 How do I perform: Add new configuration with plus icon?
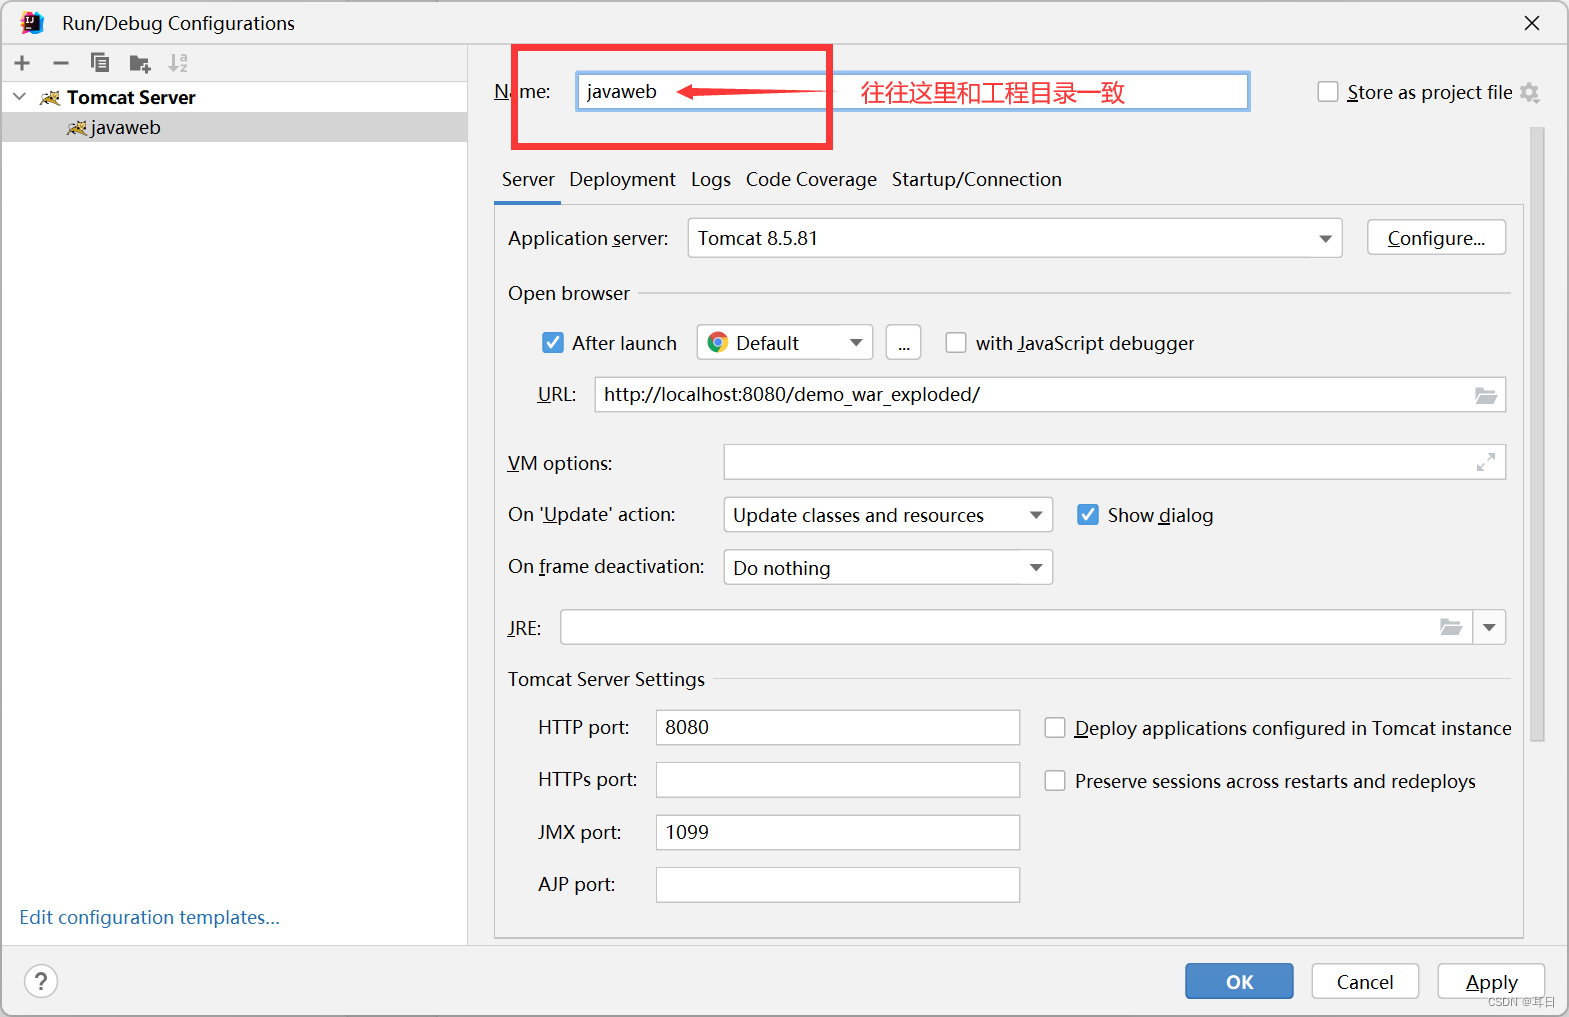(22, 63)
